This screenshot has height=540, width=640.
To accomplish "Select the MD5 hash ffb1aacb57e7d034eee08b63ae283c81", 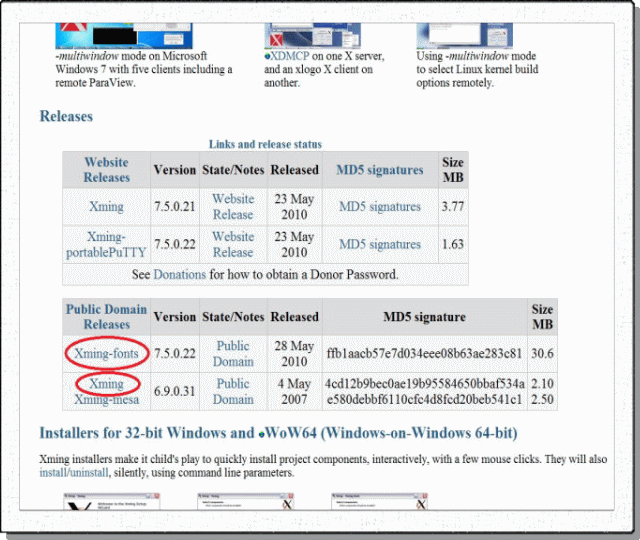I will tap(424, 353).
